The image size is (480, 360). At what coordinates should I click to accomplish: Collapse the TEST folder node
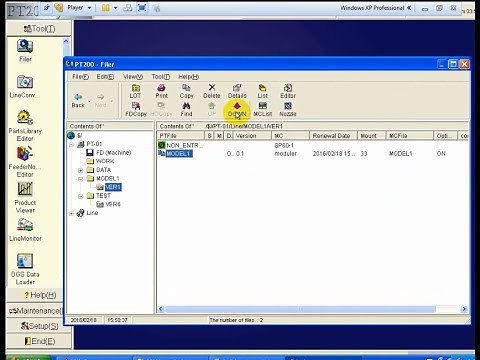(x=80, y=196)
